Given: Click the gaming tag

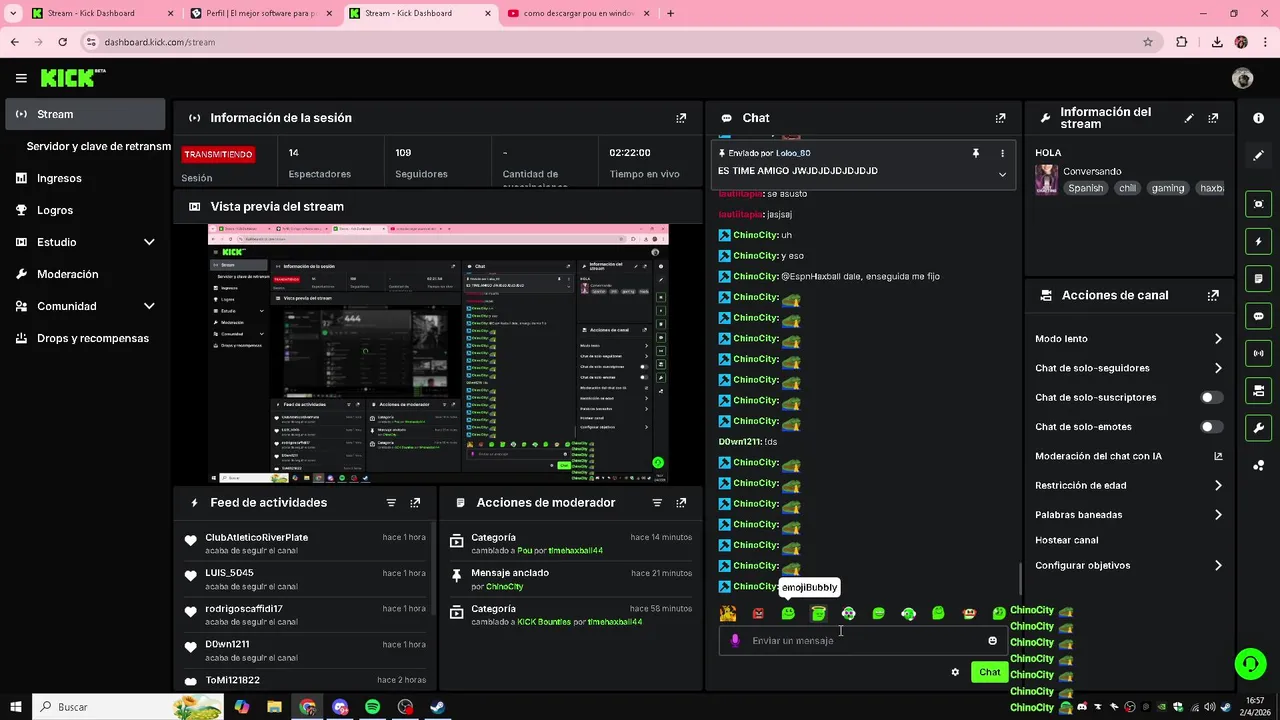Looking at the screenshot, I should tap(1167, 188).
